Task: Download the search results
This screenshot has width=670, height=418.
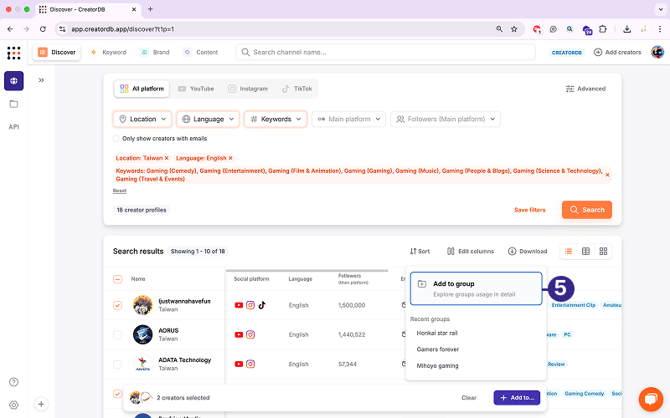Action: (527, 251)
